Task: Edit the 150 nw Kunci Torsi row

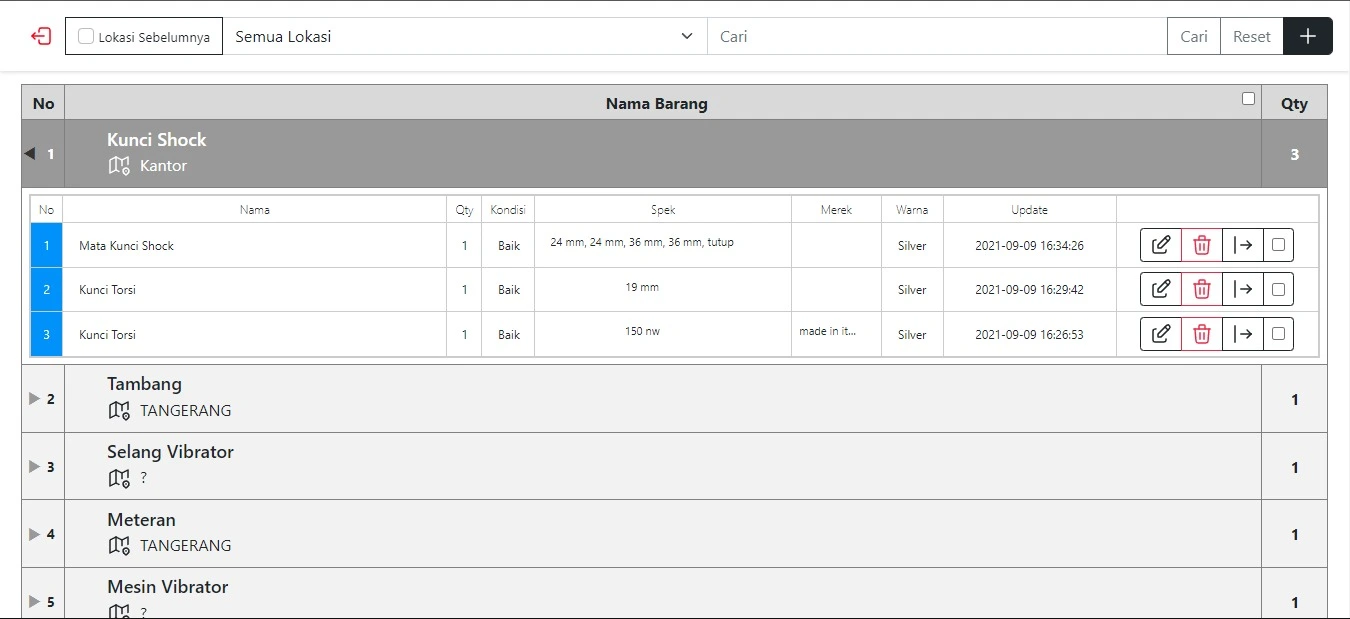Action: point(1161,334)
